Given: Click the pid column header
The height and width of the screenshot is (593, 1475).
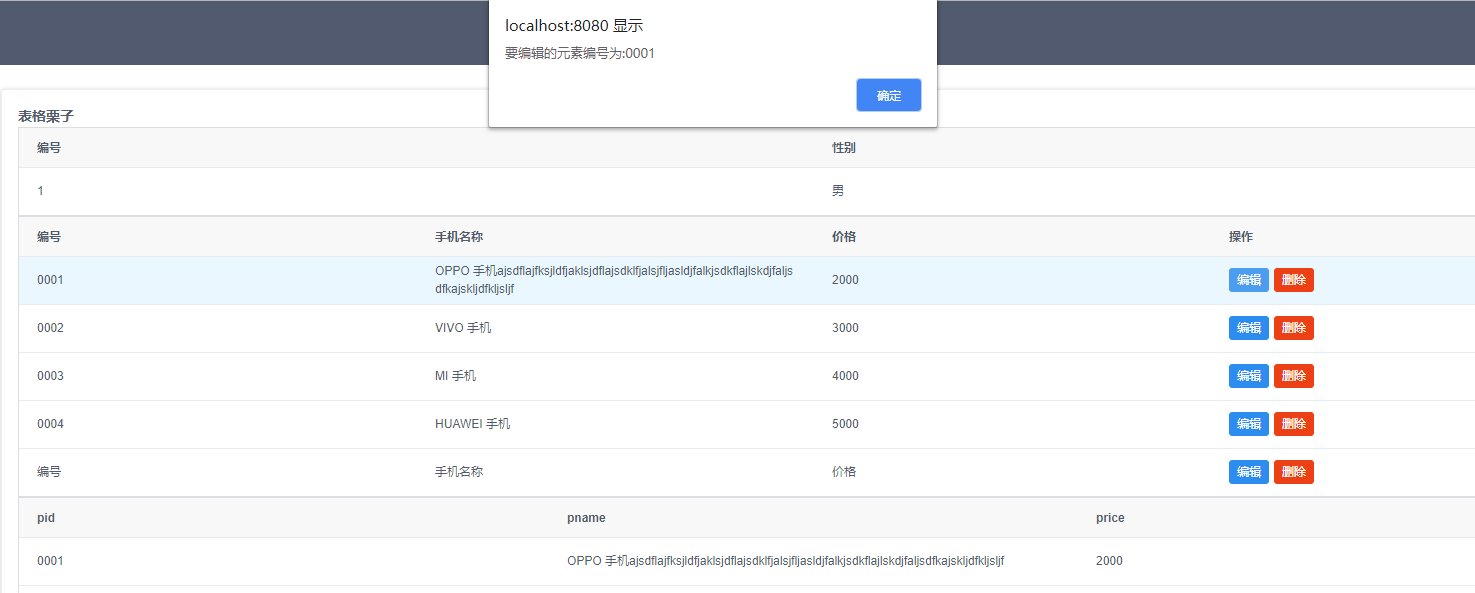Looking at the screenshot, I should 46,518.
